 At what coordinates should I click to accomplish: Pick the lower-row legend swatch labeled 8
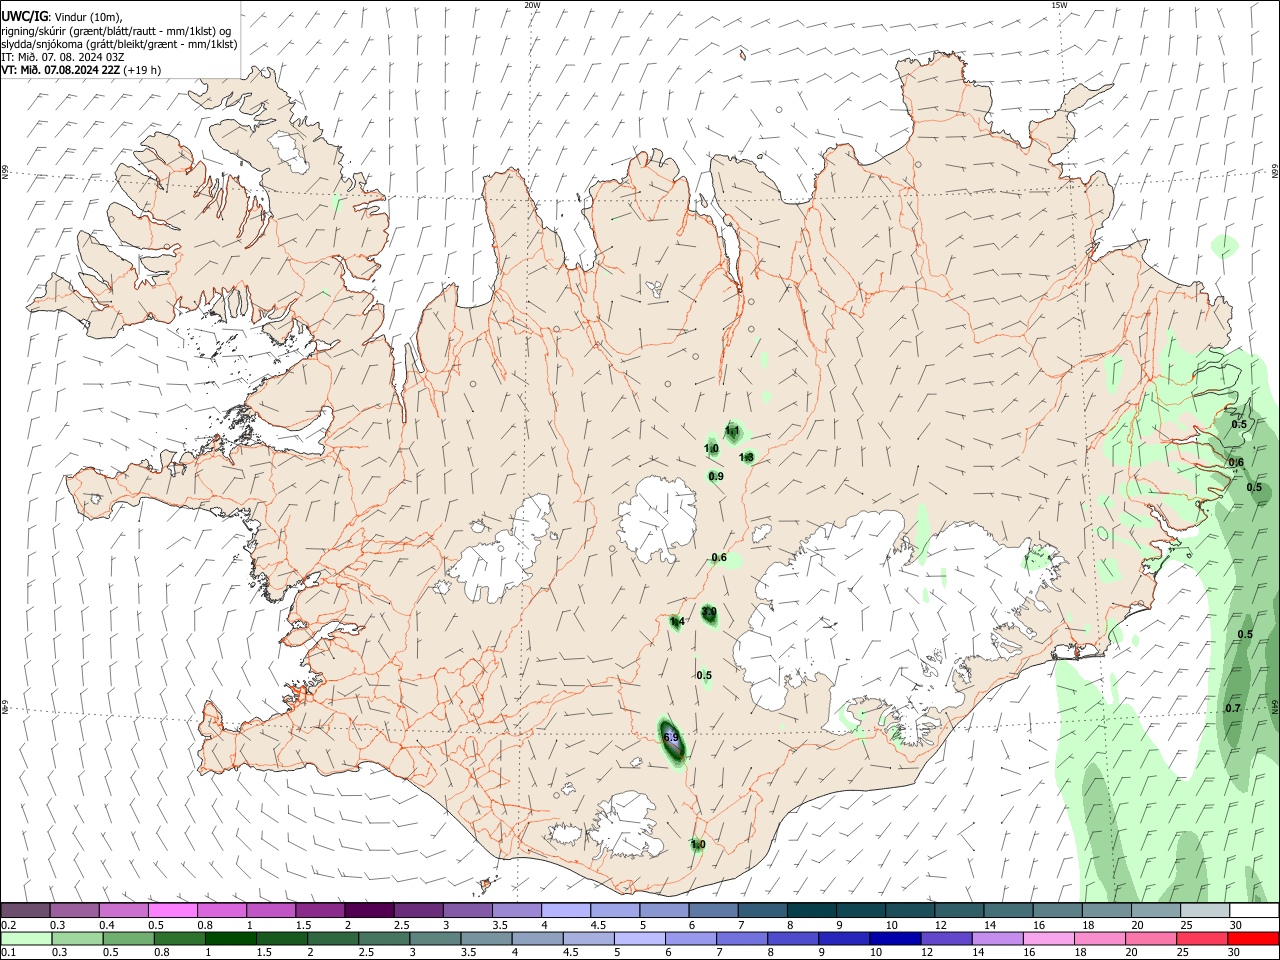tap(792, 939)
